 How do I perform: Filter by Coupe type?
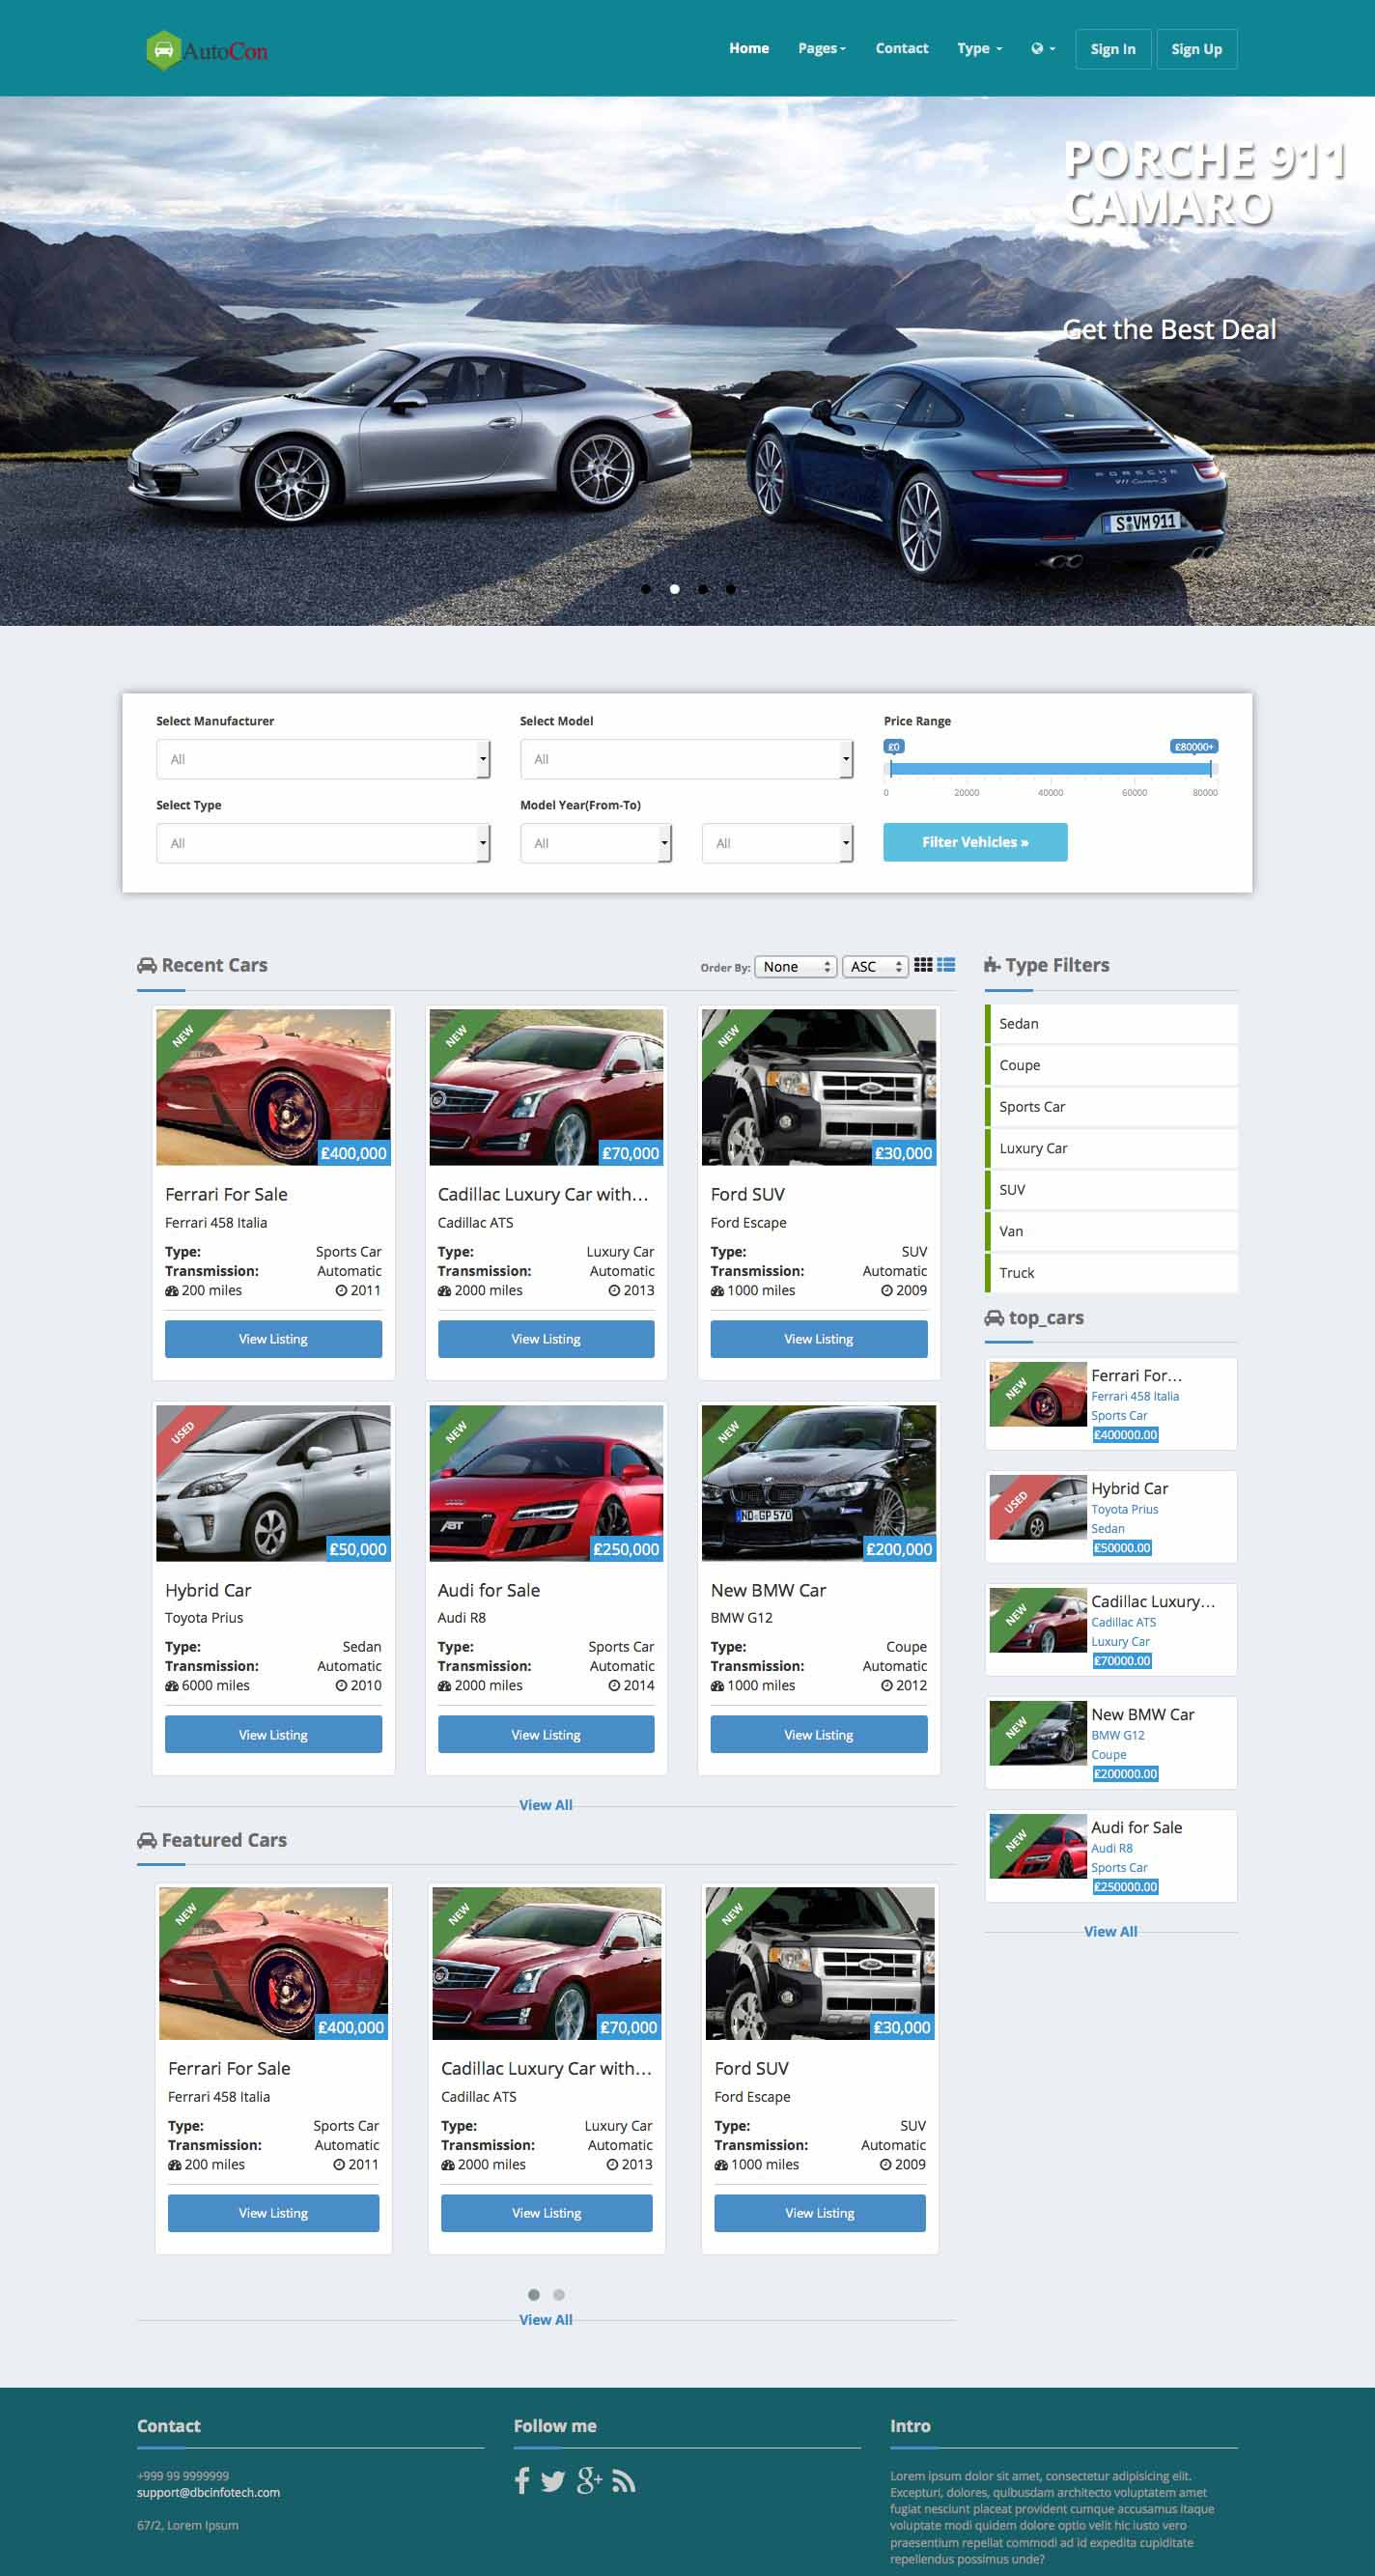1111,1065
